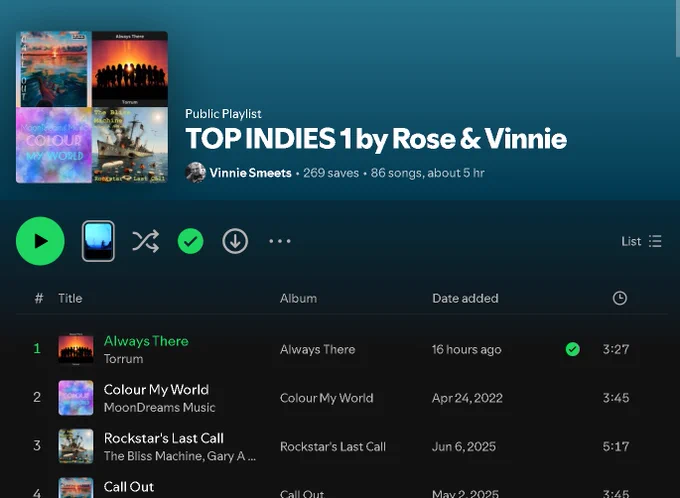Sort by the Title column header
This screenshot has height=498, width=680.
pos(70,298)
